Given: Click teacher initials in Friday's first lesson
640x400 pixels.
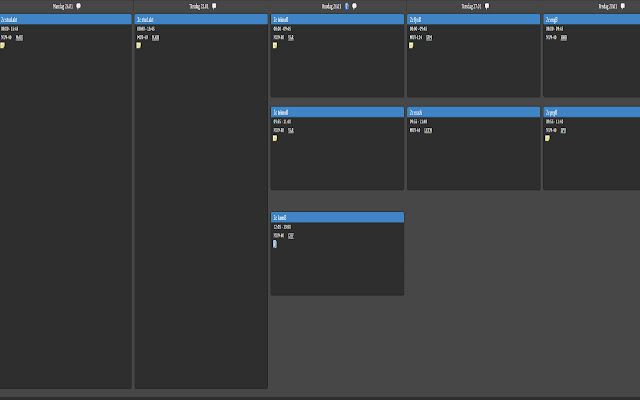Looking at the screenshot, I should click(x=564, y=38).
